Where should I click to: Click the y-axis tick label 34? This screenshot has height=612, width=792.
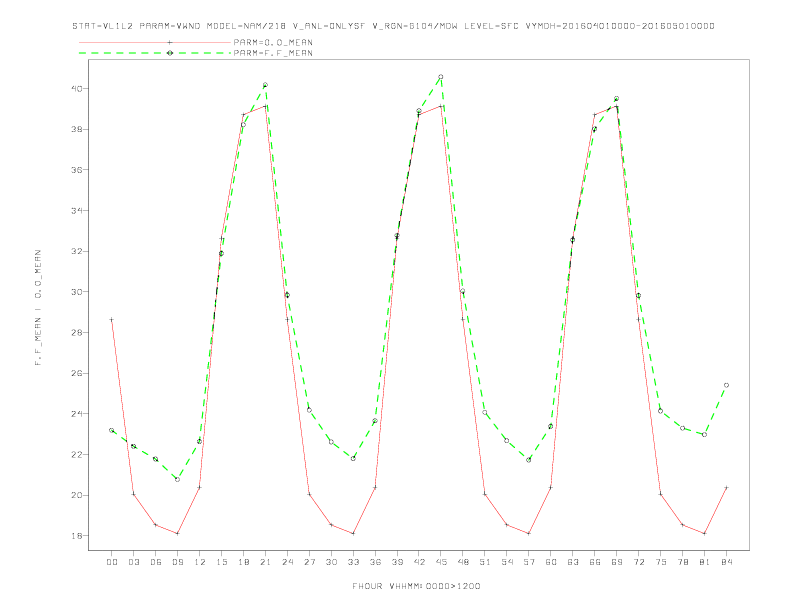coord(77,211)
